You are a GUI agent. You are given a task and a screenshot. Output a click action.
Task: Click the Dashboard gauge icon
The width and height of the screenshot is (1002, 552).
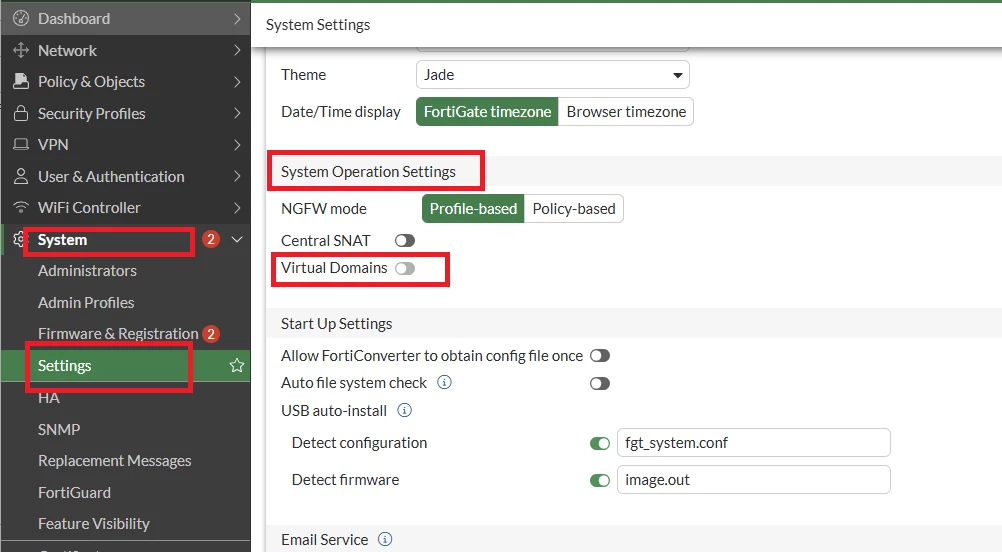point(21,19)
